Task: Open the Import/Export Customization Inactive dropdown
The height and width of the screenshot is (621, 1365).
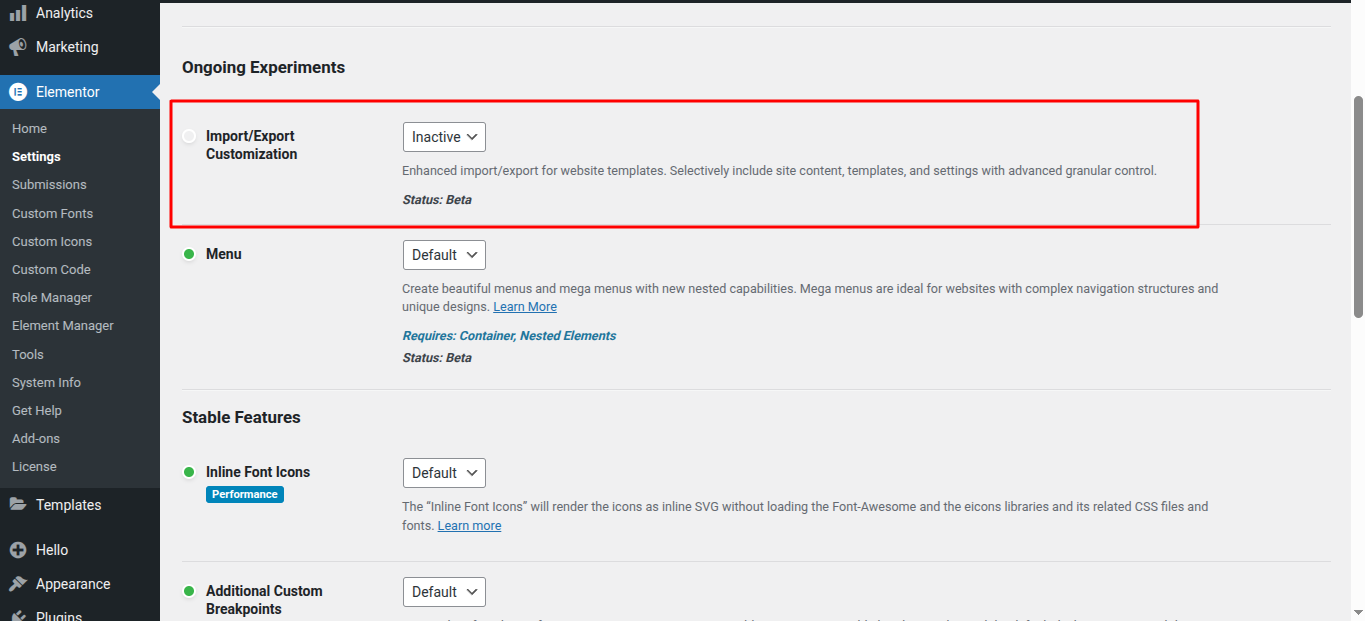Action: coord(444,137)
